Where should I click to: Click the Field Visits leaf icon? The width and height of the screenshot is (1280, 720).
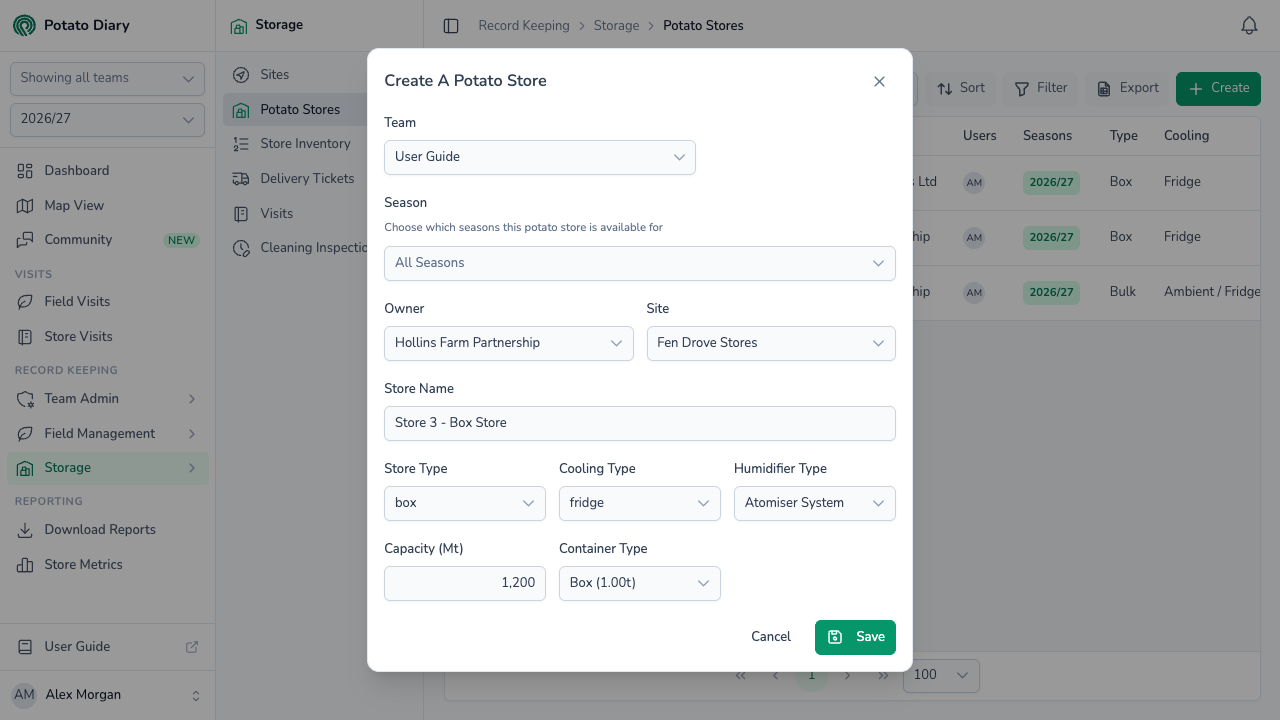[25, 302]
